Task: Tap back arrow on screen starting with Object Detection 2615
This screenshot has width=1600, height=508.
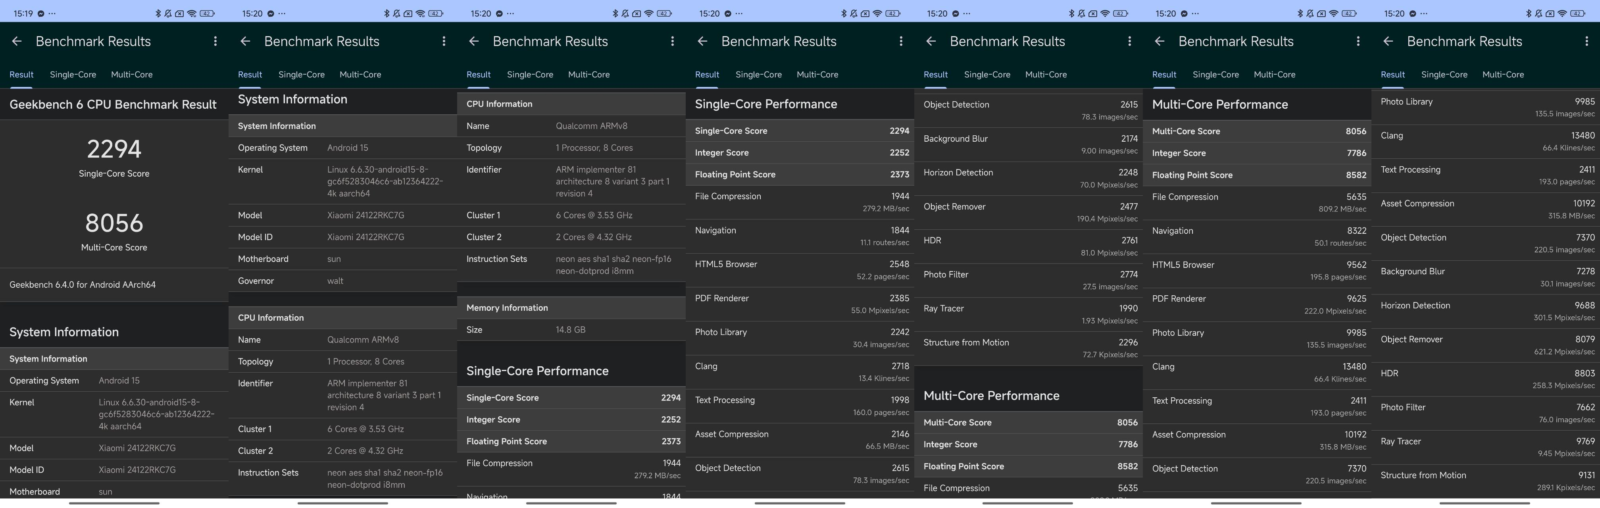Action: click(x=930, y=41)
